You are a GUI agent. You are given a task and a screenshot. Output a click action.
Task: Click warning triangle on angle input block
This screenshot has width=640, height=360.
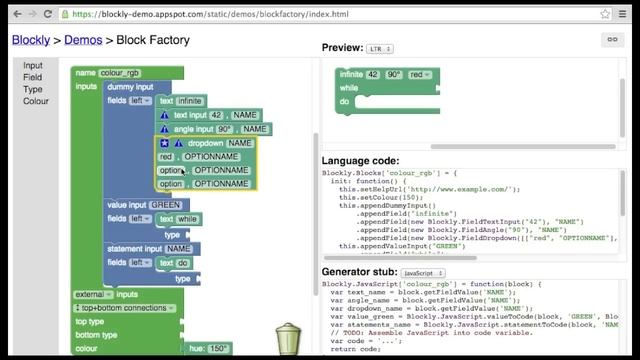coord(164,129)
